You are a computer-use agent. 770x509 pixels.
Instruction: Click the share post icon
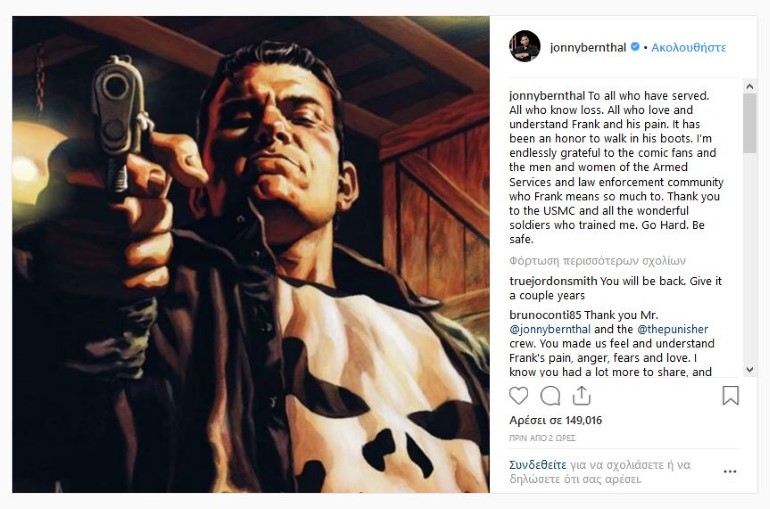click(581, 395)
